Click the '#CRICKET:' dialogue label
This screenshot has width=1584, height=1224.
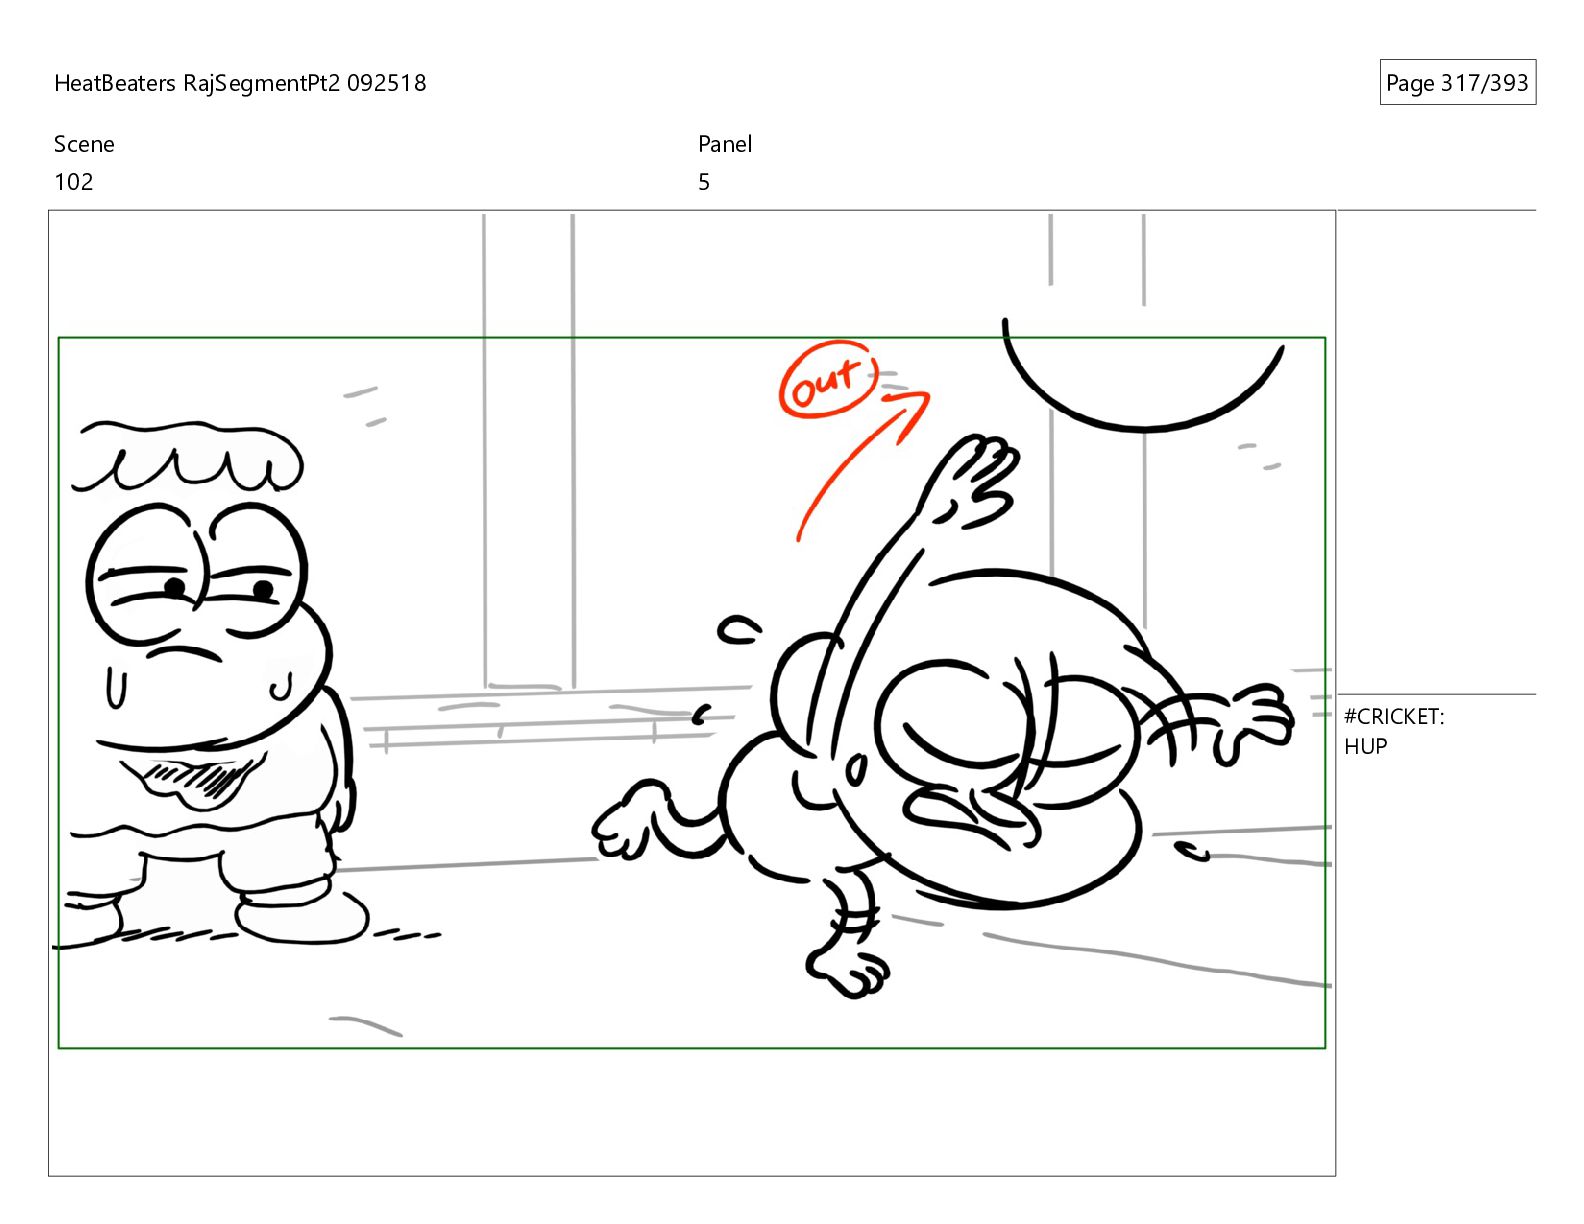1394,716
